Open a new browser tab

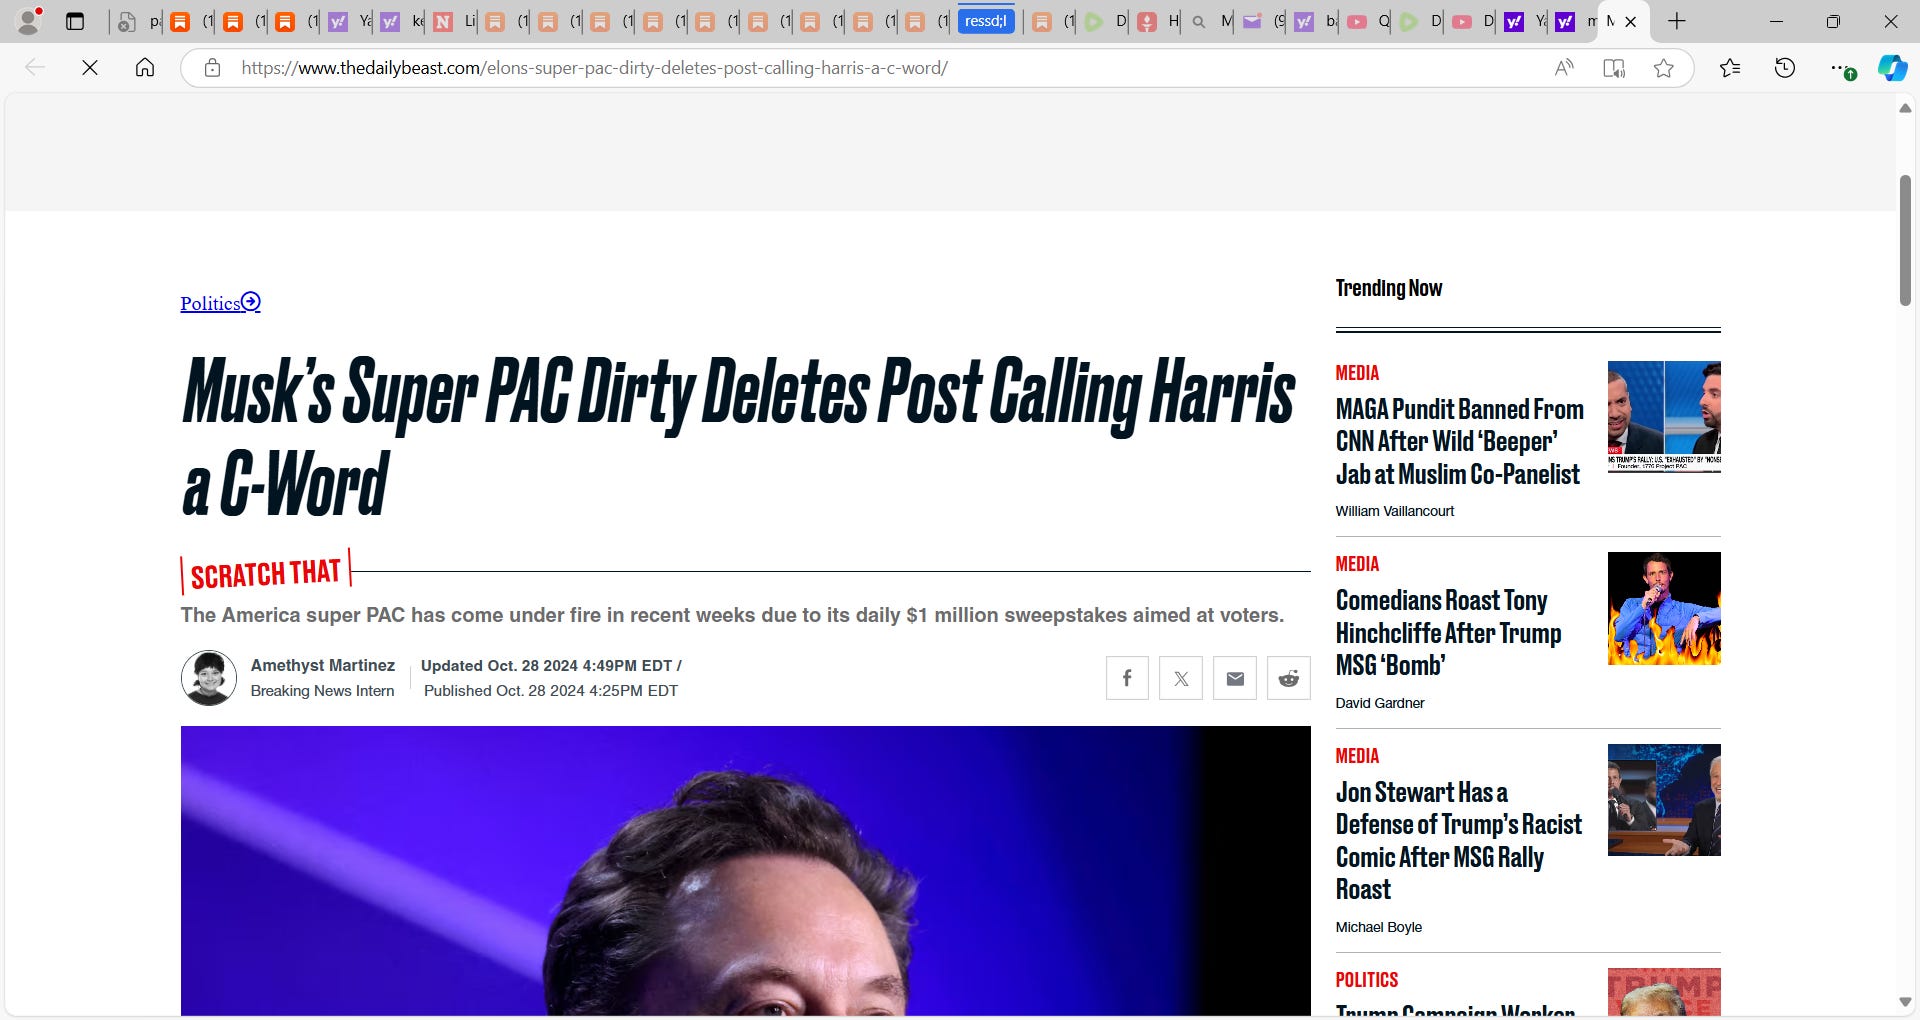[1677, 21]
